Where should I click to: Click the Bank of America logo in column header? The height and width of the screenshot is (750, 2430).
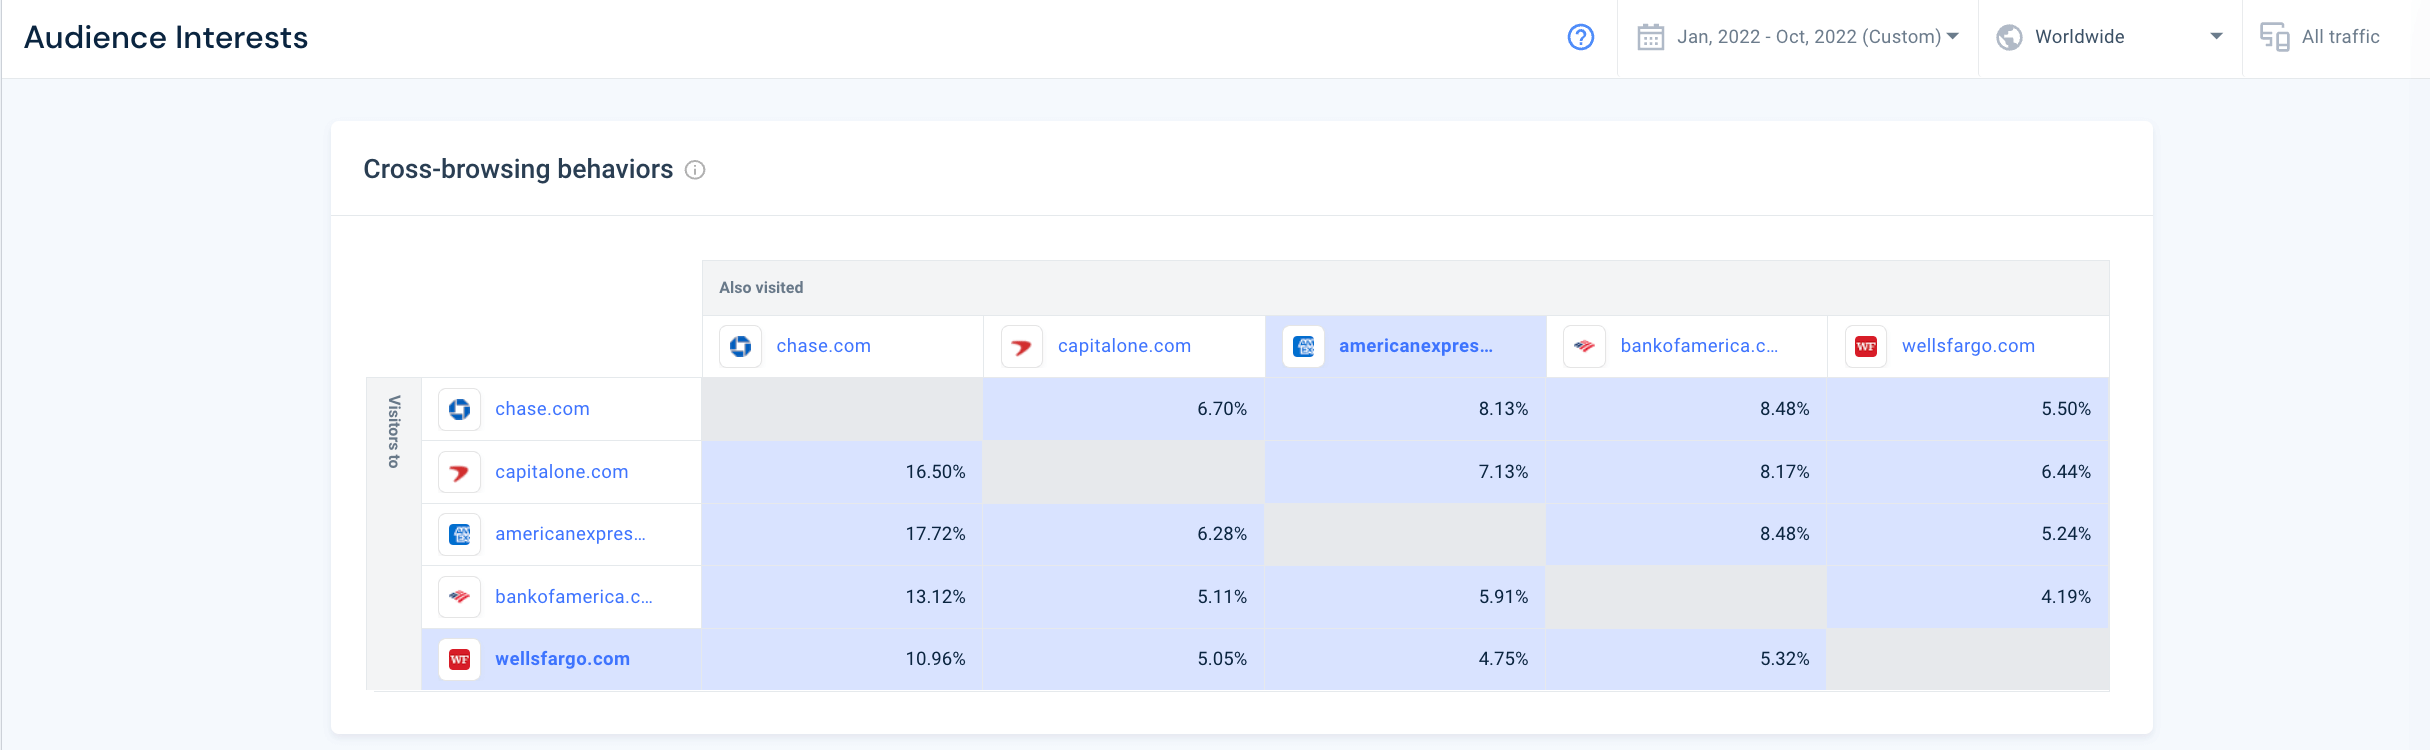(x=1585, y=346)
